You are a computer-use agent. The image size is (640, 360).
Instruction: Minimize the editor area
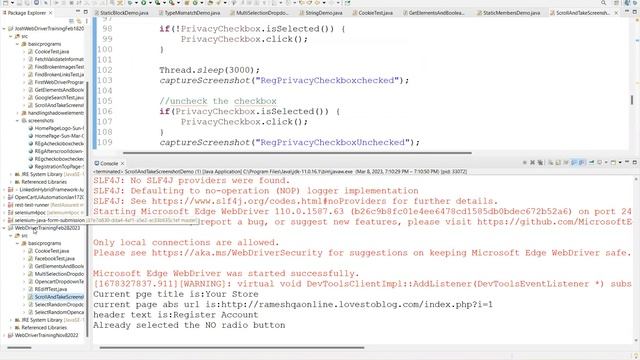[x=627, y=12]
